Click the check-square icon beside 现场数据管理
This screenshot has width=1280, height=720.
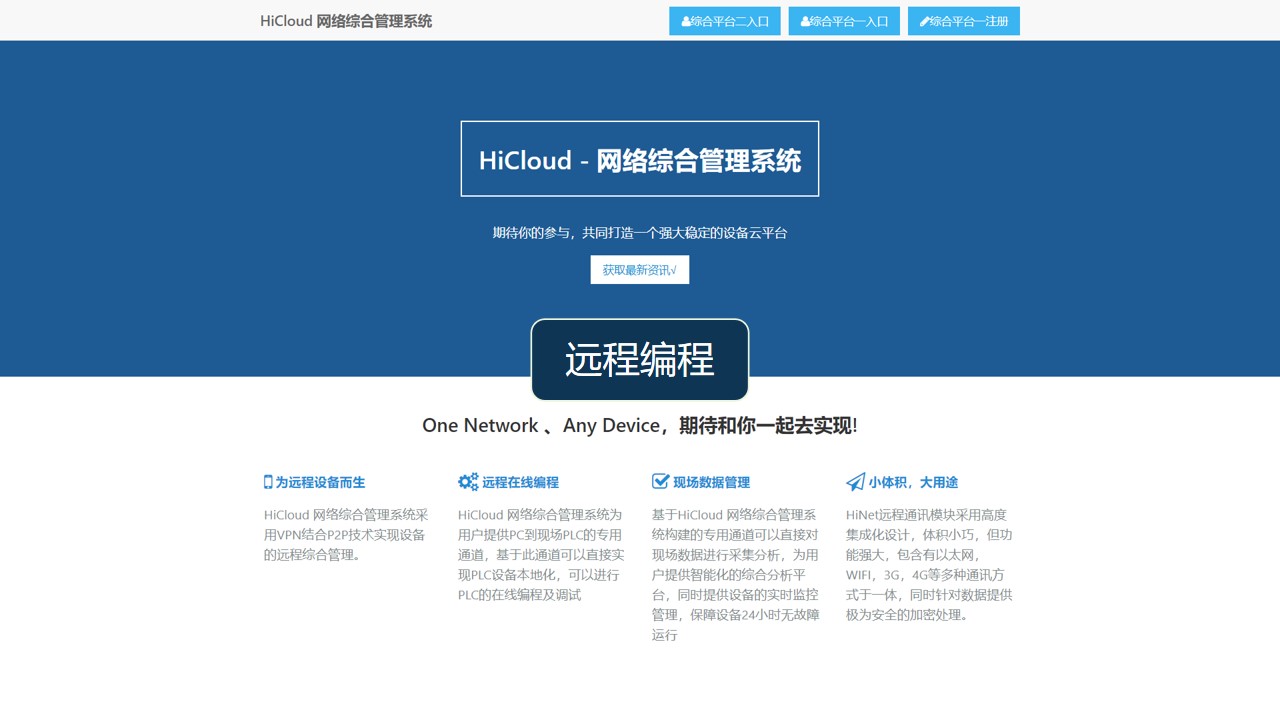pos(660,482)
